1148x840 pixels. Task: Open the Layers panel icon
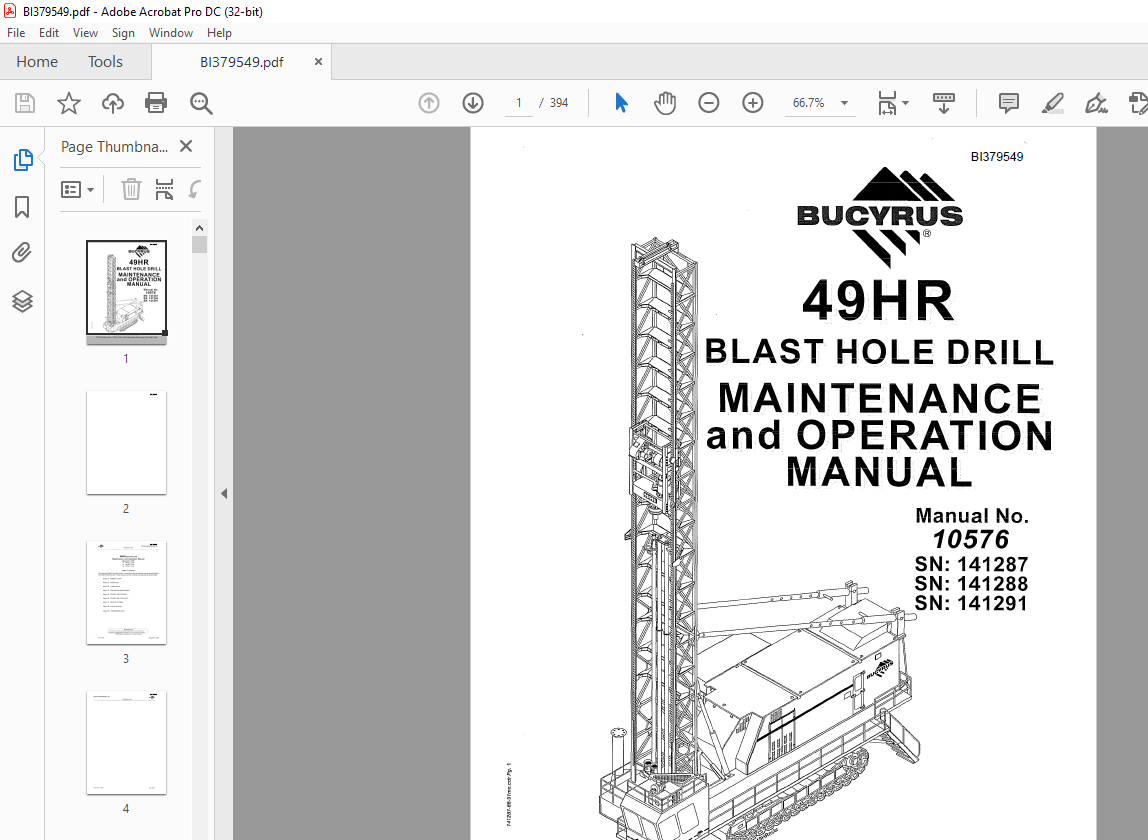pos(22,301)
